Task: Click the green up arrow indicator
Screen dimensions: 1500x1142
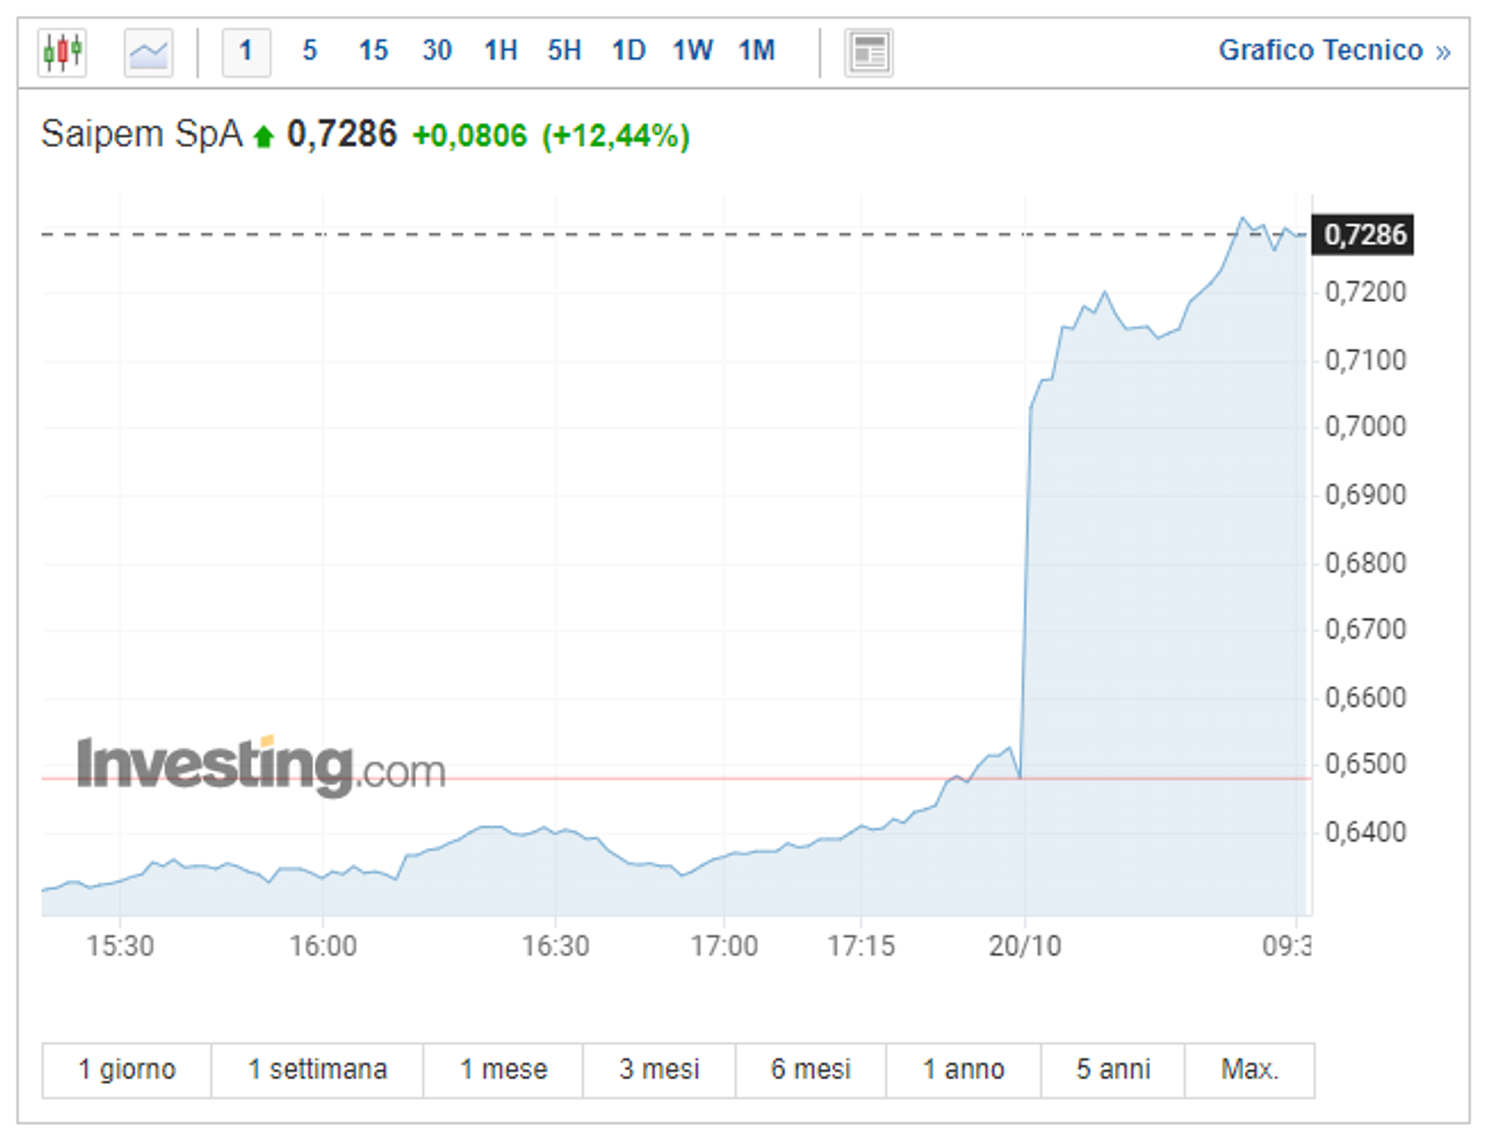Action: click(x=264, y=137)
